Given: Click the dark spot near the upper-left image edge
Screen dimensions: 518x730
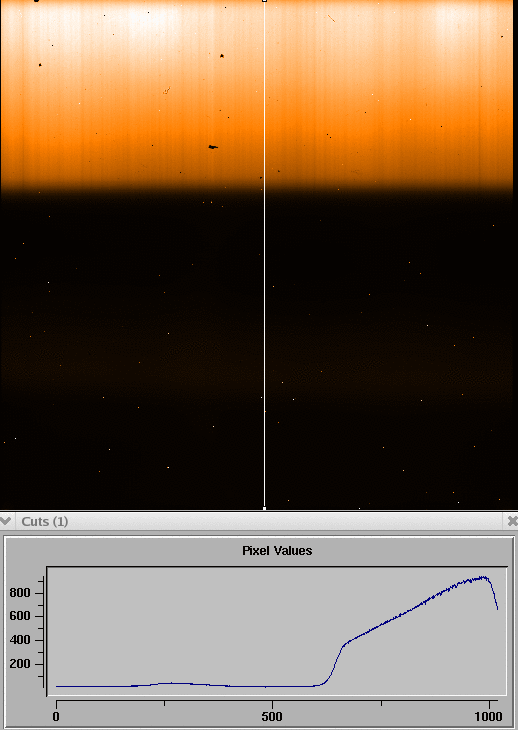Looking at the screenshot, I should [40, 65].
